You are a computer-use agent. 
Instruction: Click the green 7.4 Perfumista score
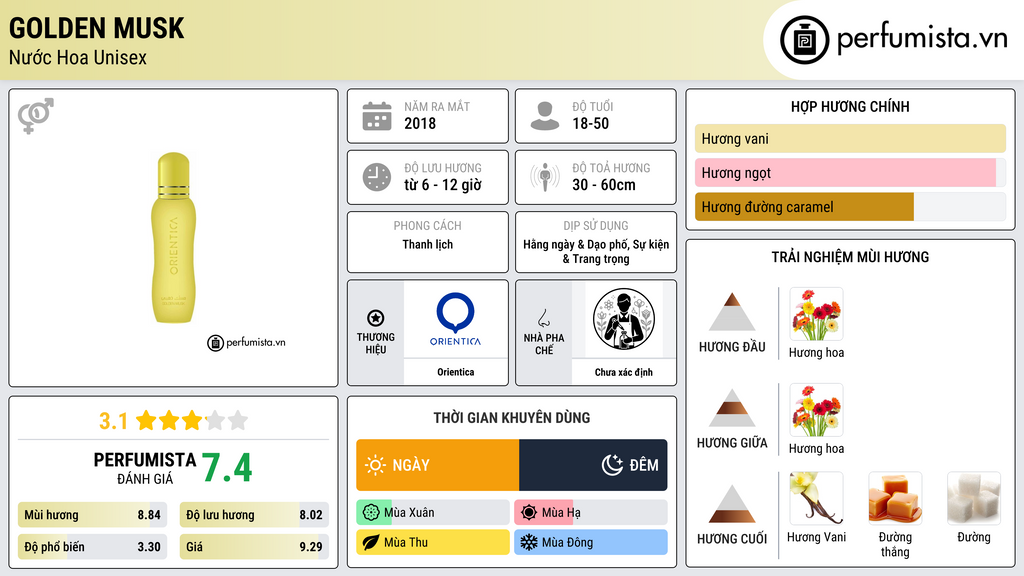tap(227, 468)
